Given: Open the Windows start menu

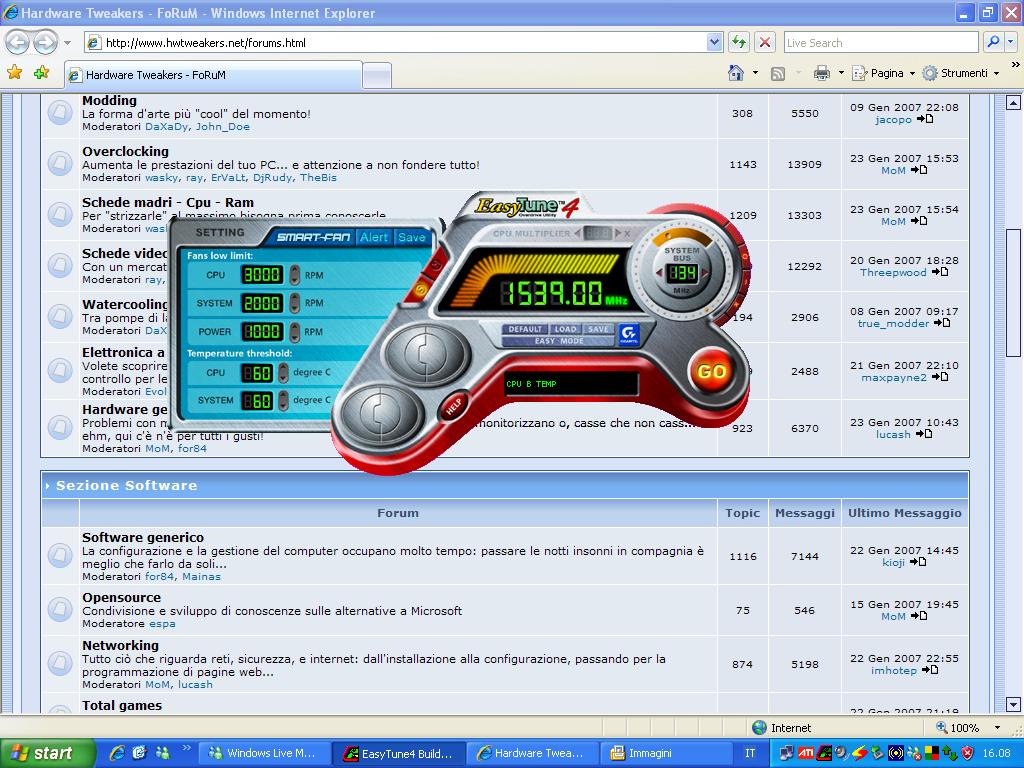Looking at the screenshot, I should coord(47,753).
